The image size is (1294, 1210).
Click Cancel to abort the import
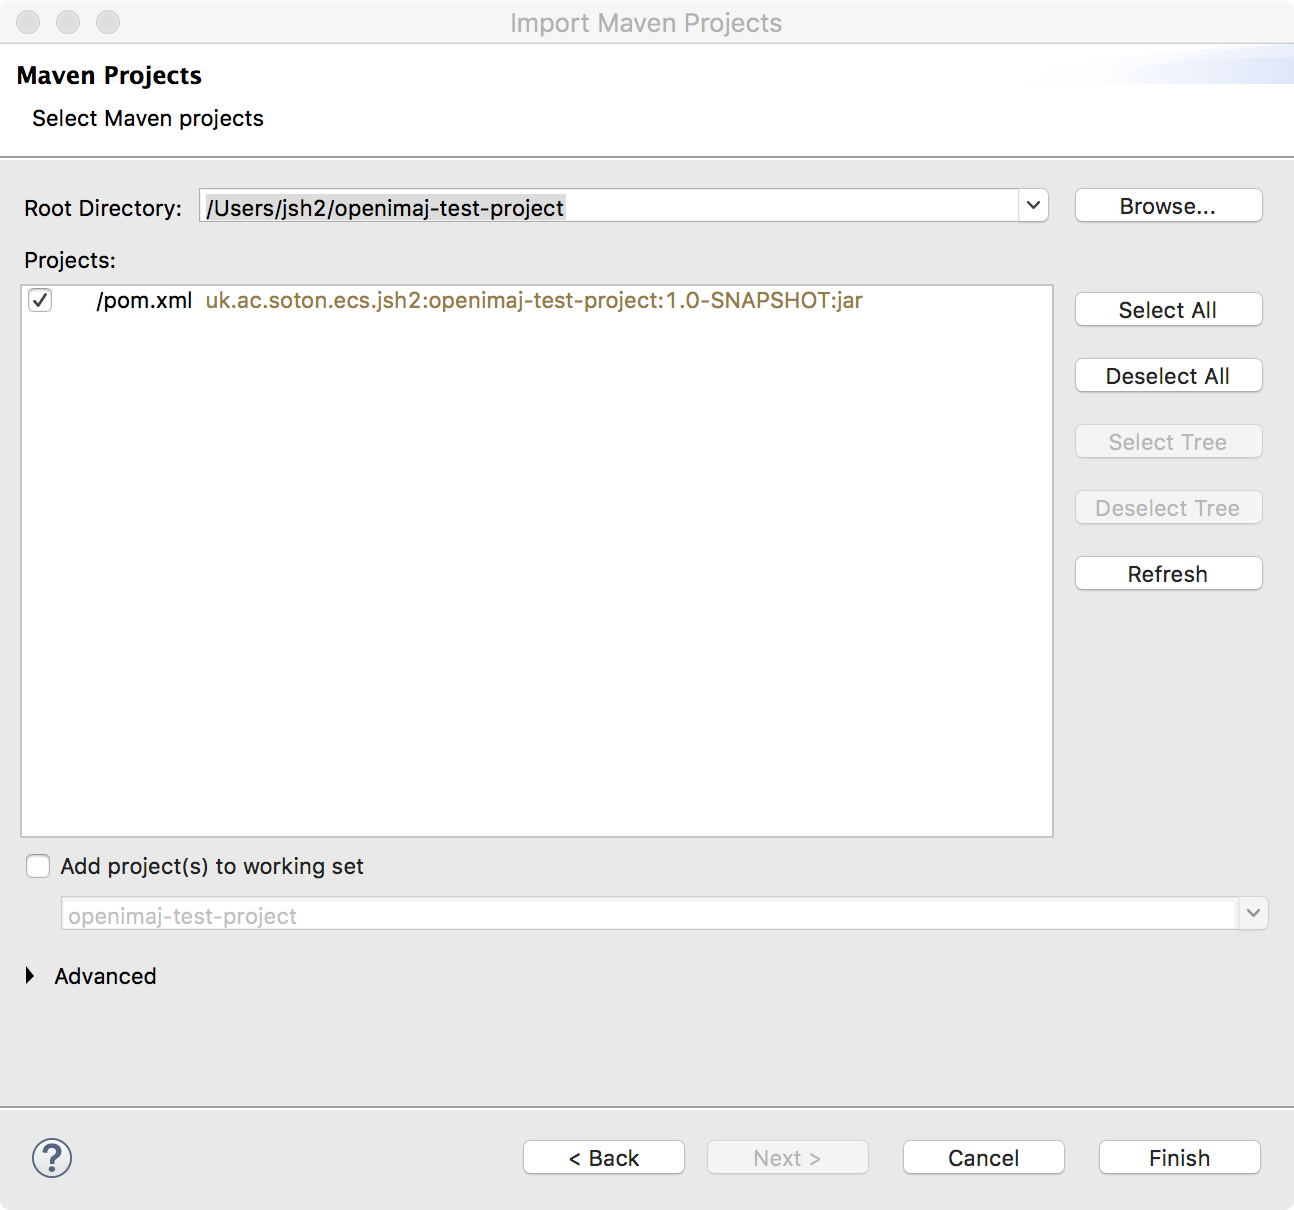tap(983, 1157)
